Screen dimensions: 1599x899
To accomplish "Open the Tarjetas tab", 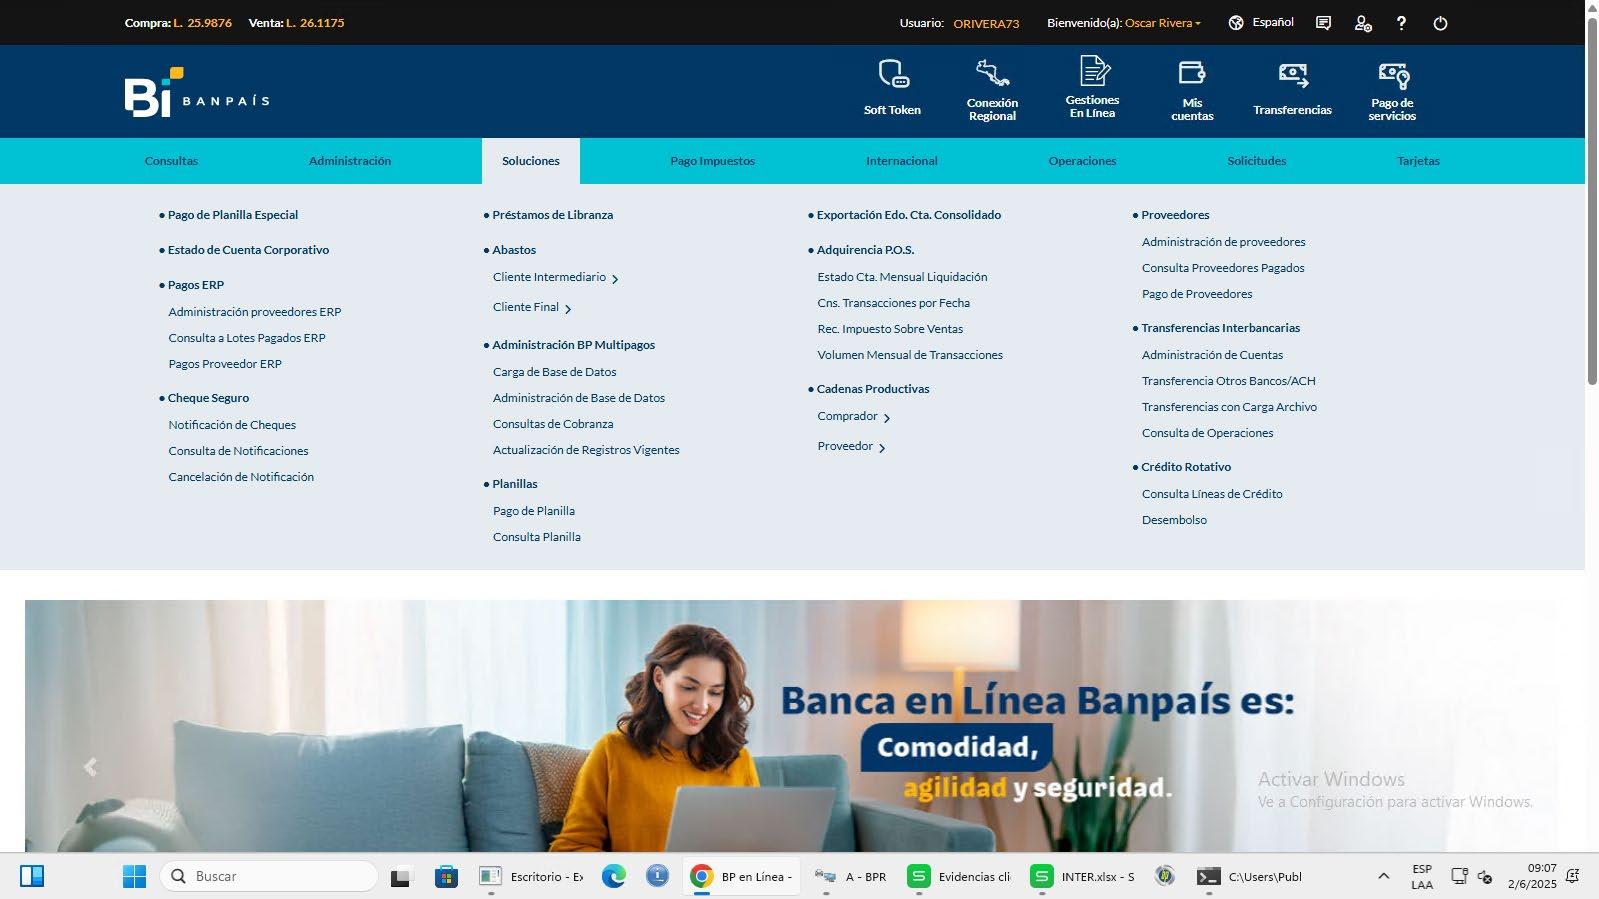I will [1418, 161].
